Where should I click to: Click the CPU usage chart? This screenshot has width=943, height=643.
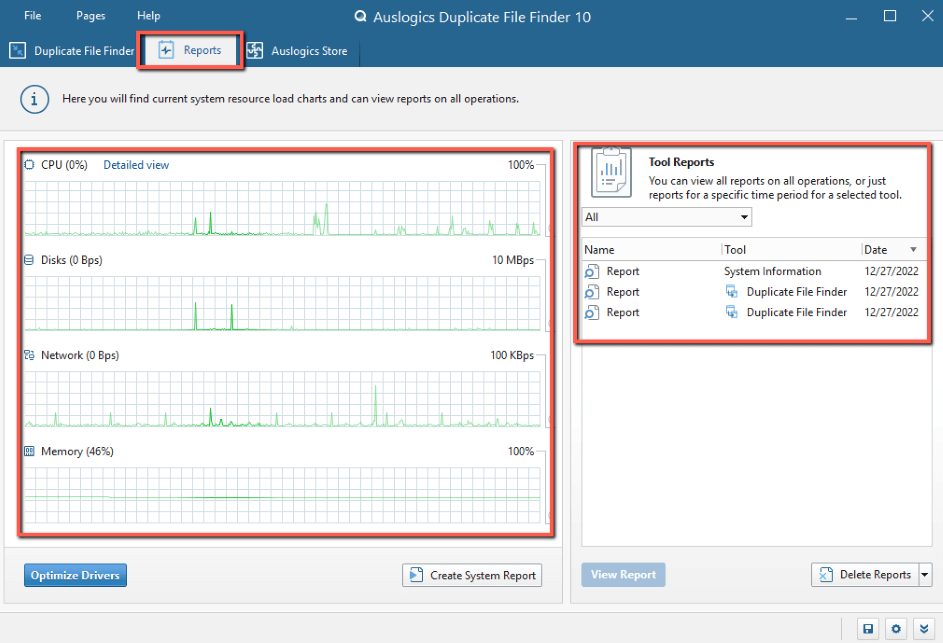pyautogui.click(x=283, y=208)
